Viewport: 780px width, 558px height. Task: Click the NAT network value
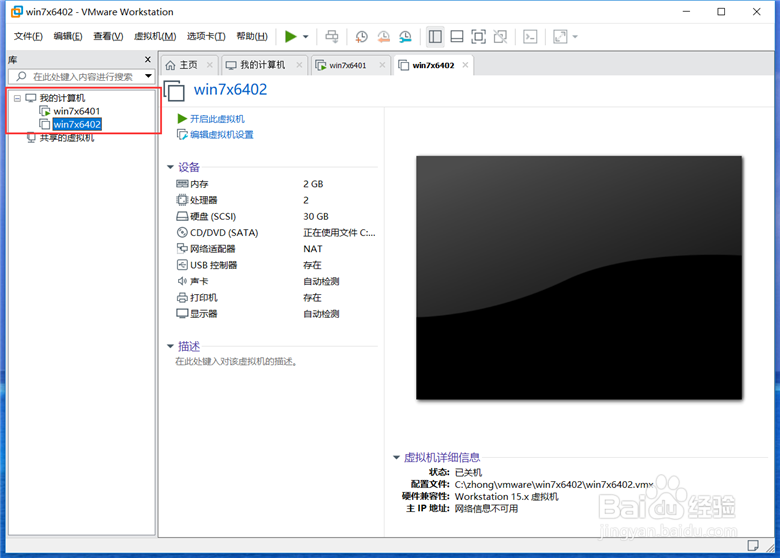point(313,249)
